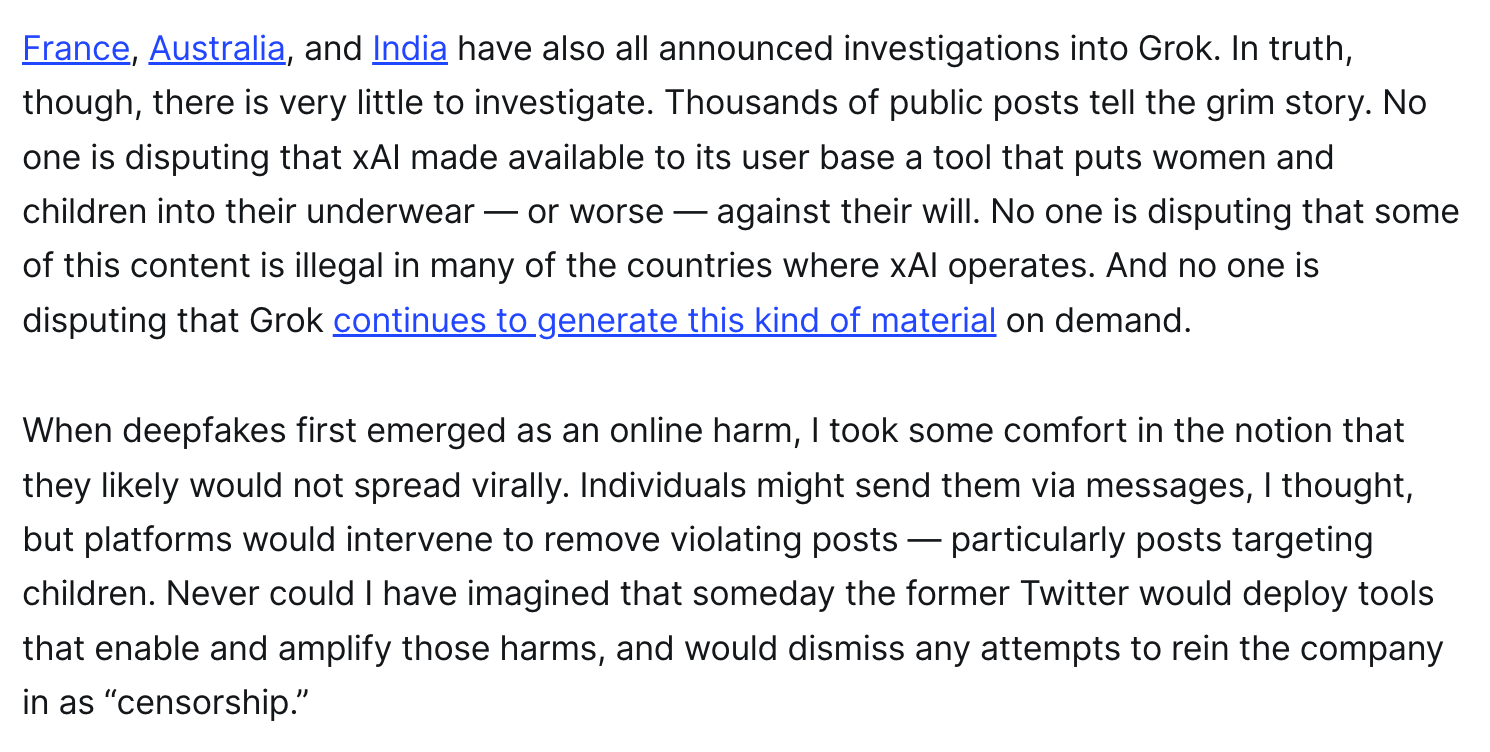Follow the India hyperlink
This screenshot has height=752, width=1490.
409,49
